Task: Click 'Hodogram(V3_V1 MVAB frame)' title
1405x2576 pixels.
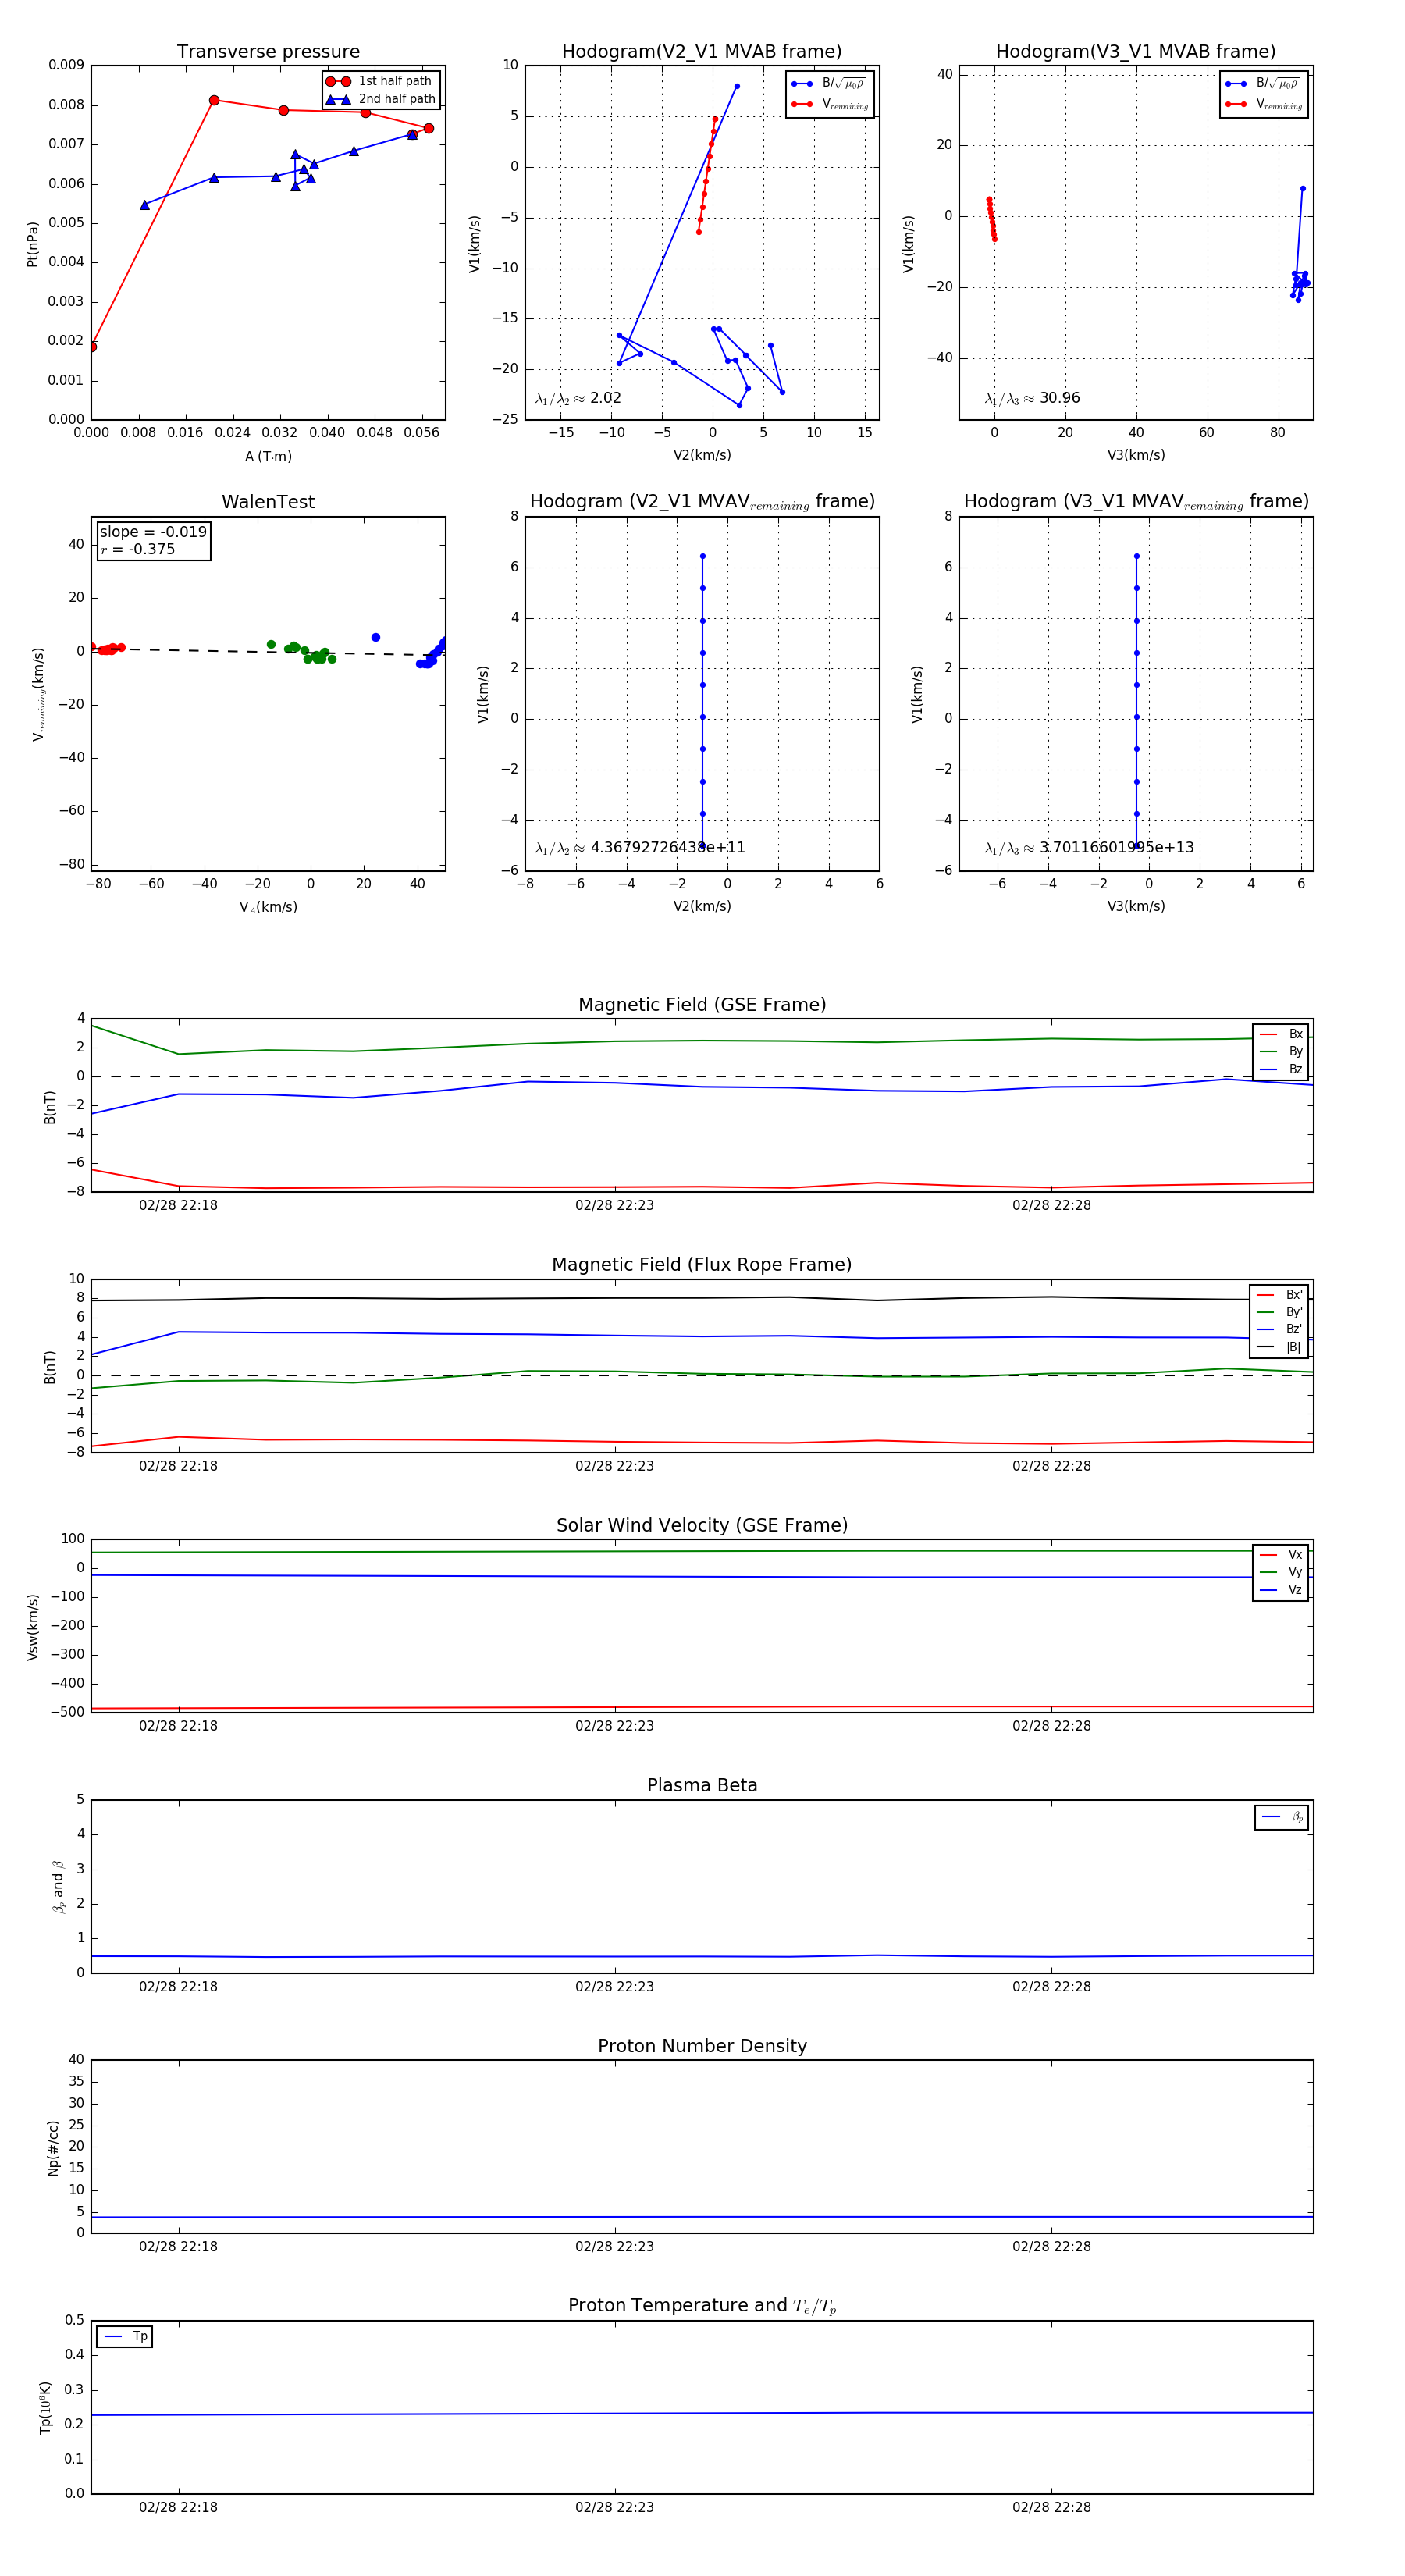Action: click(1136, 52)
